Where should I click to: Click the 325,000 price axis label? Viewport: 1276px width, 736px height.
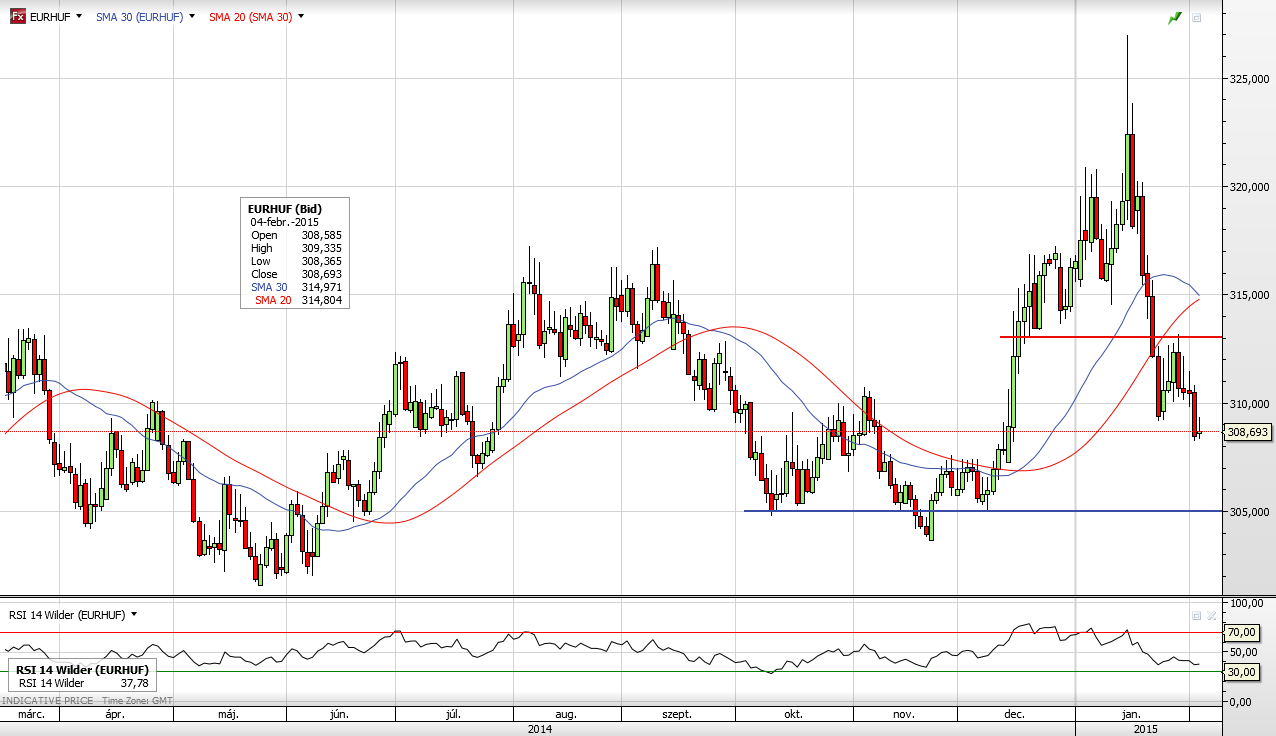click(1249, 78)
